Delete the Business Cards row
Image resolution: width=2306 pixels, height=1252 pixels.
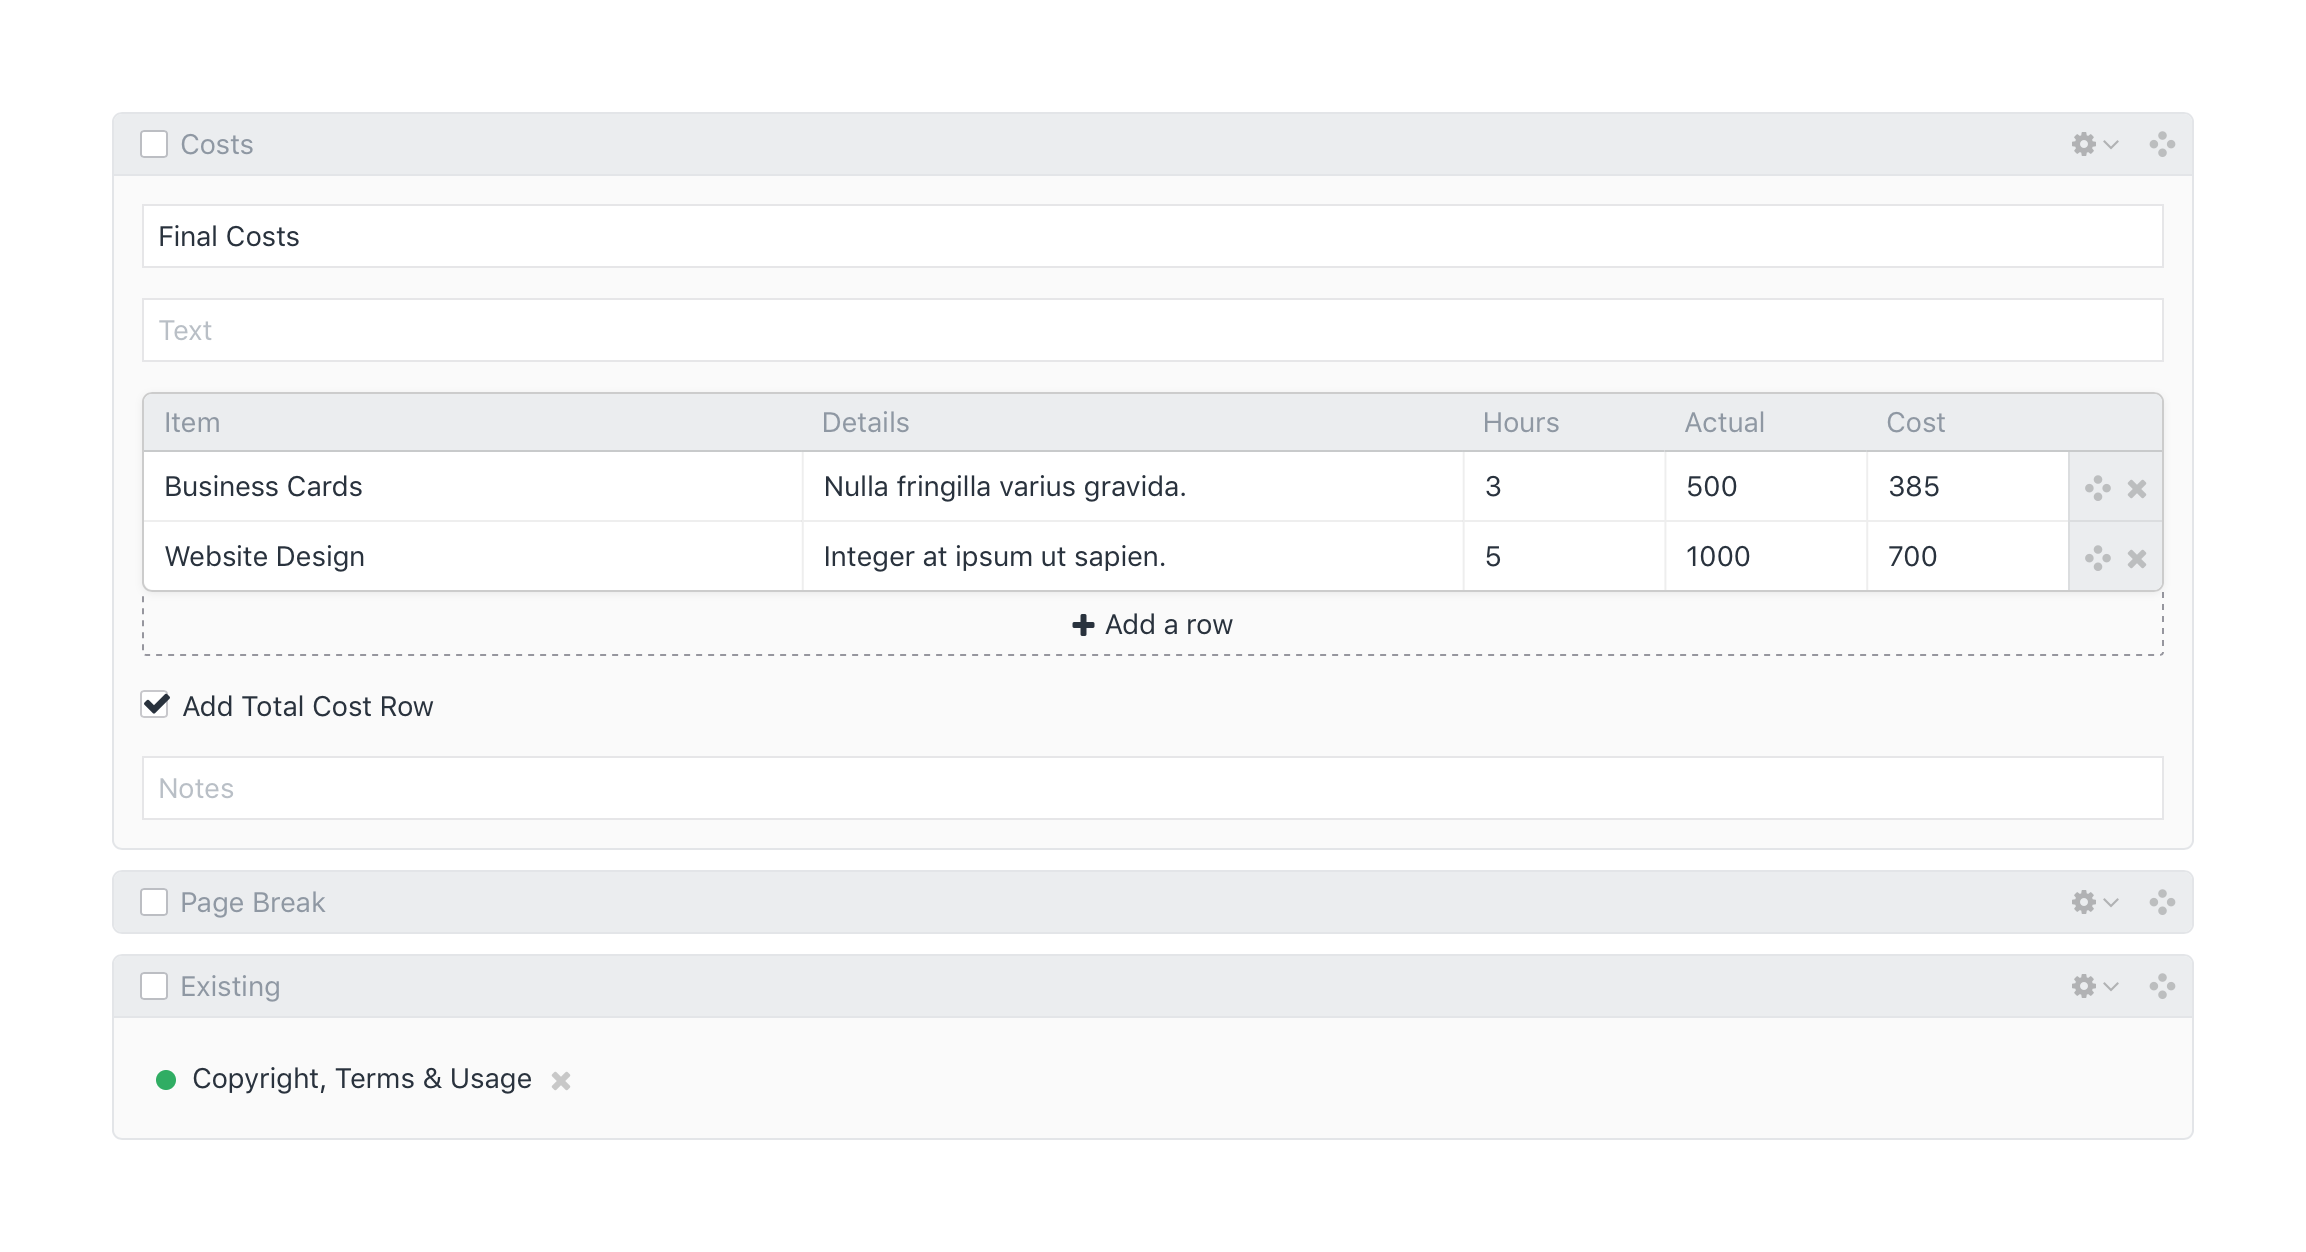[x=2137, y=489]
